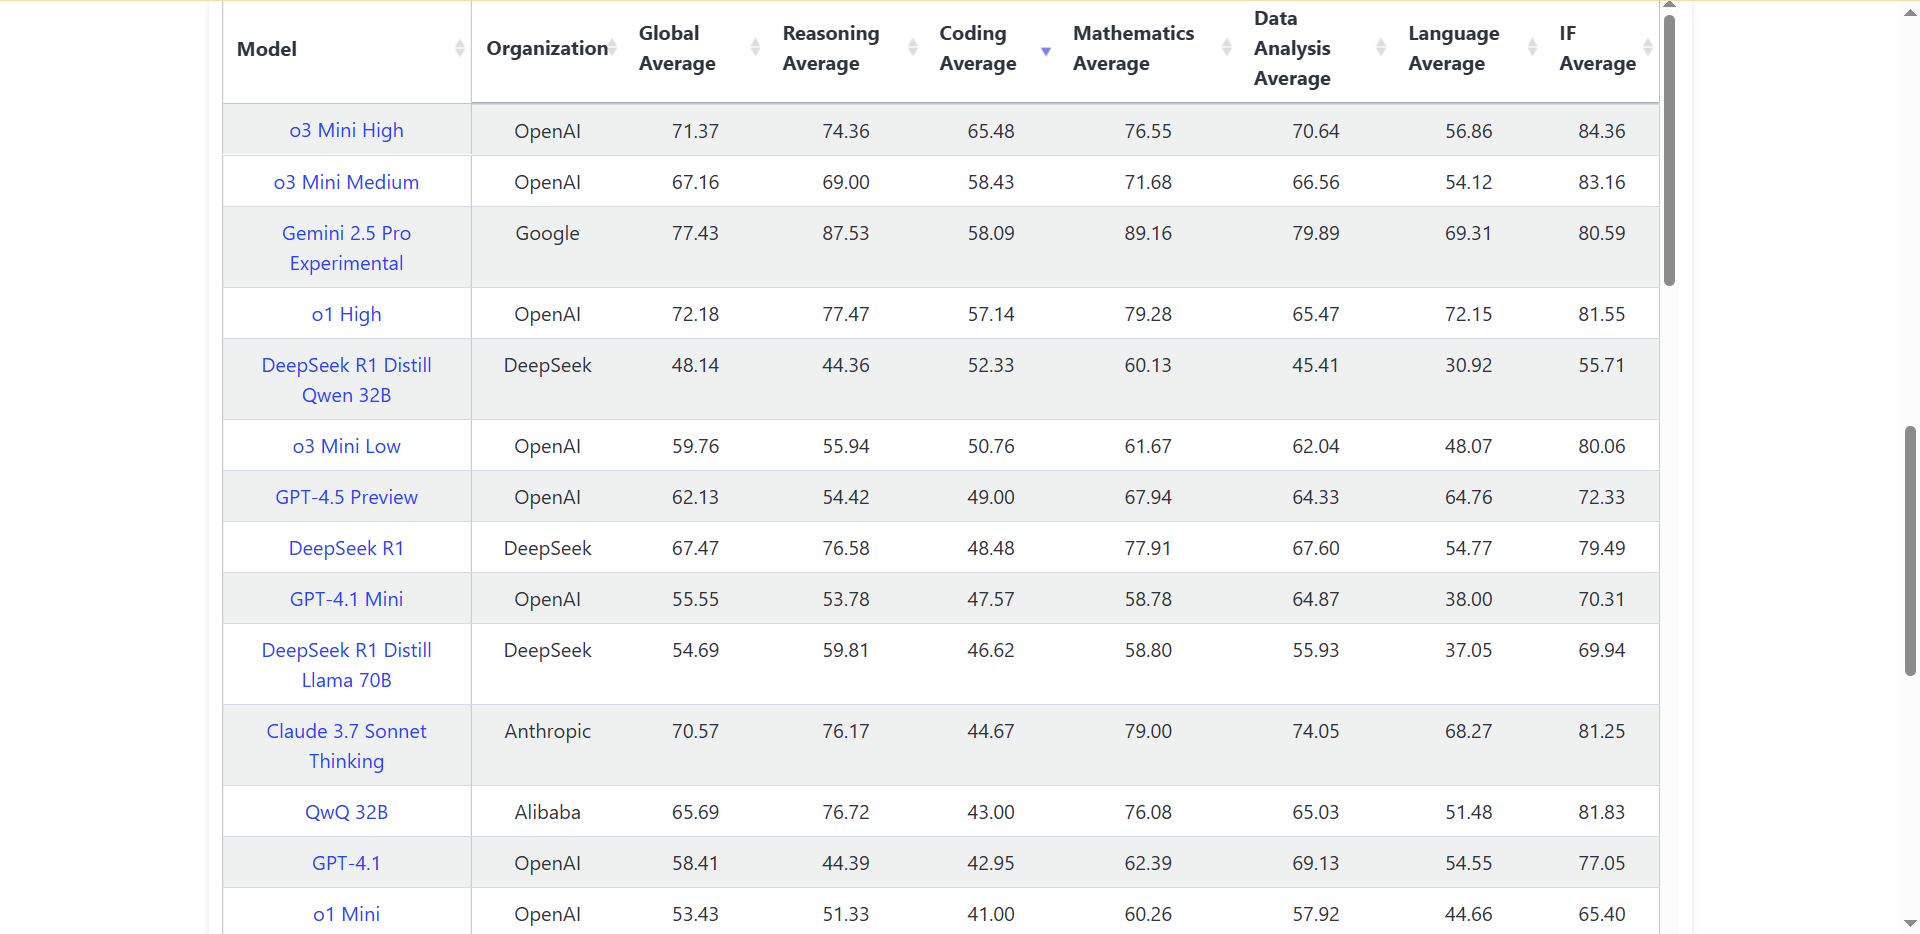1920x934 pixels.
Task: Sort by Organization column arrows
Action: coord(613,48)
